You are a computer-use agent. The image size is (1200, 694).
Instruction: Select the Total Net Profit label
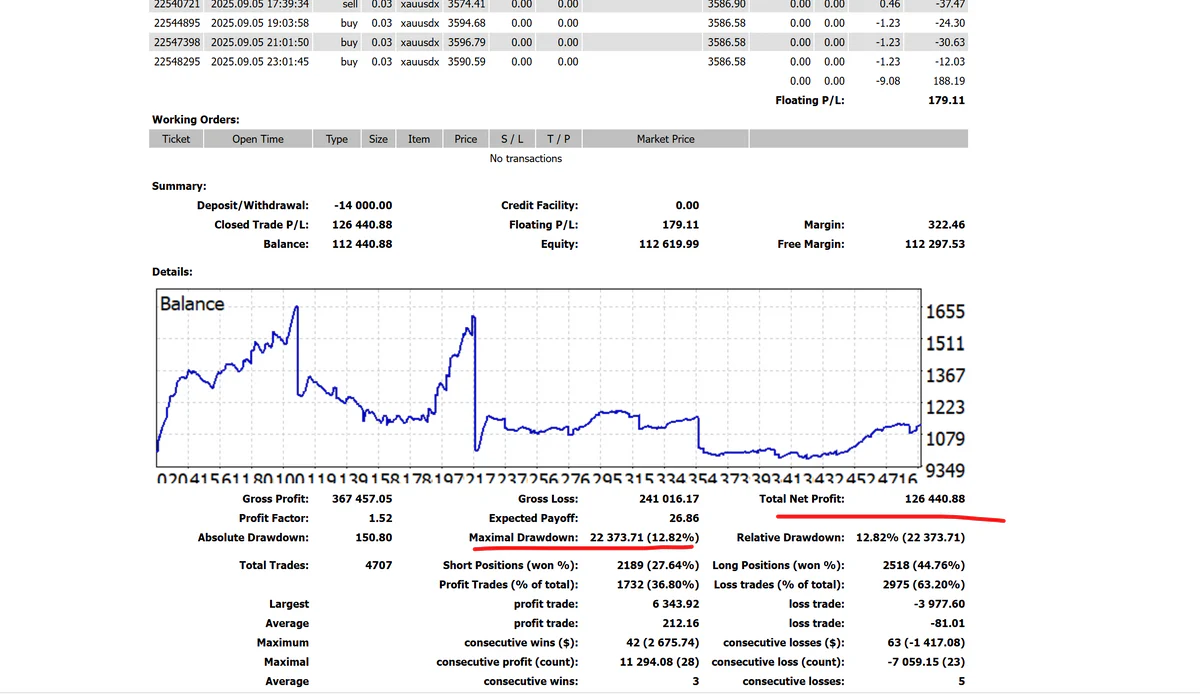coord(801,499)
